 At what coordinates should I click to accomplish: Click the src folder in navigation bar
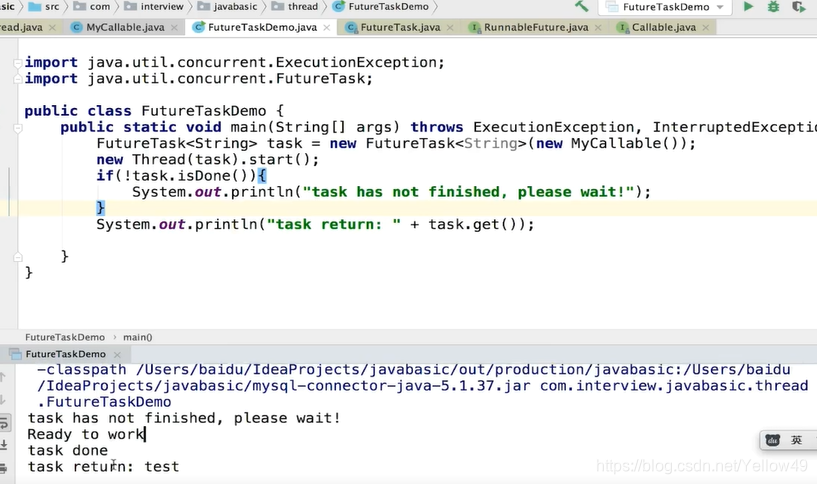(x=44, y=6)
